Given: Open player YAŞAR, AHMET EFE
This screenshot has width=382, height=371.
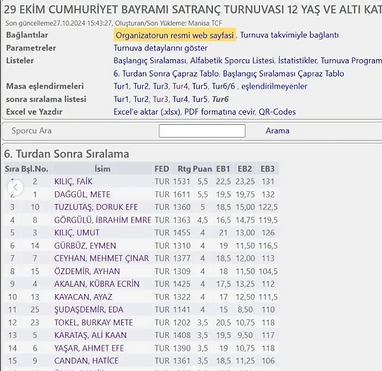Looking at the screenshot, I should (x=89, y=348).
